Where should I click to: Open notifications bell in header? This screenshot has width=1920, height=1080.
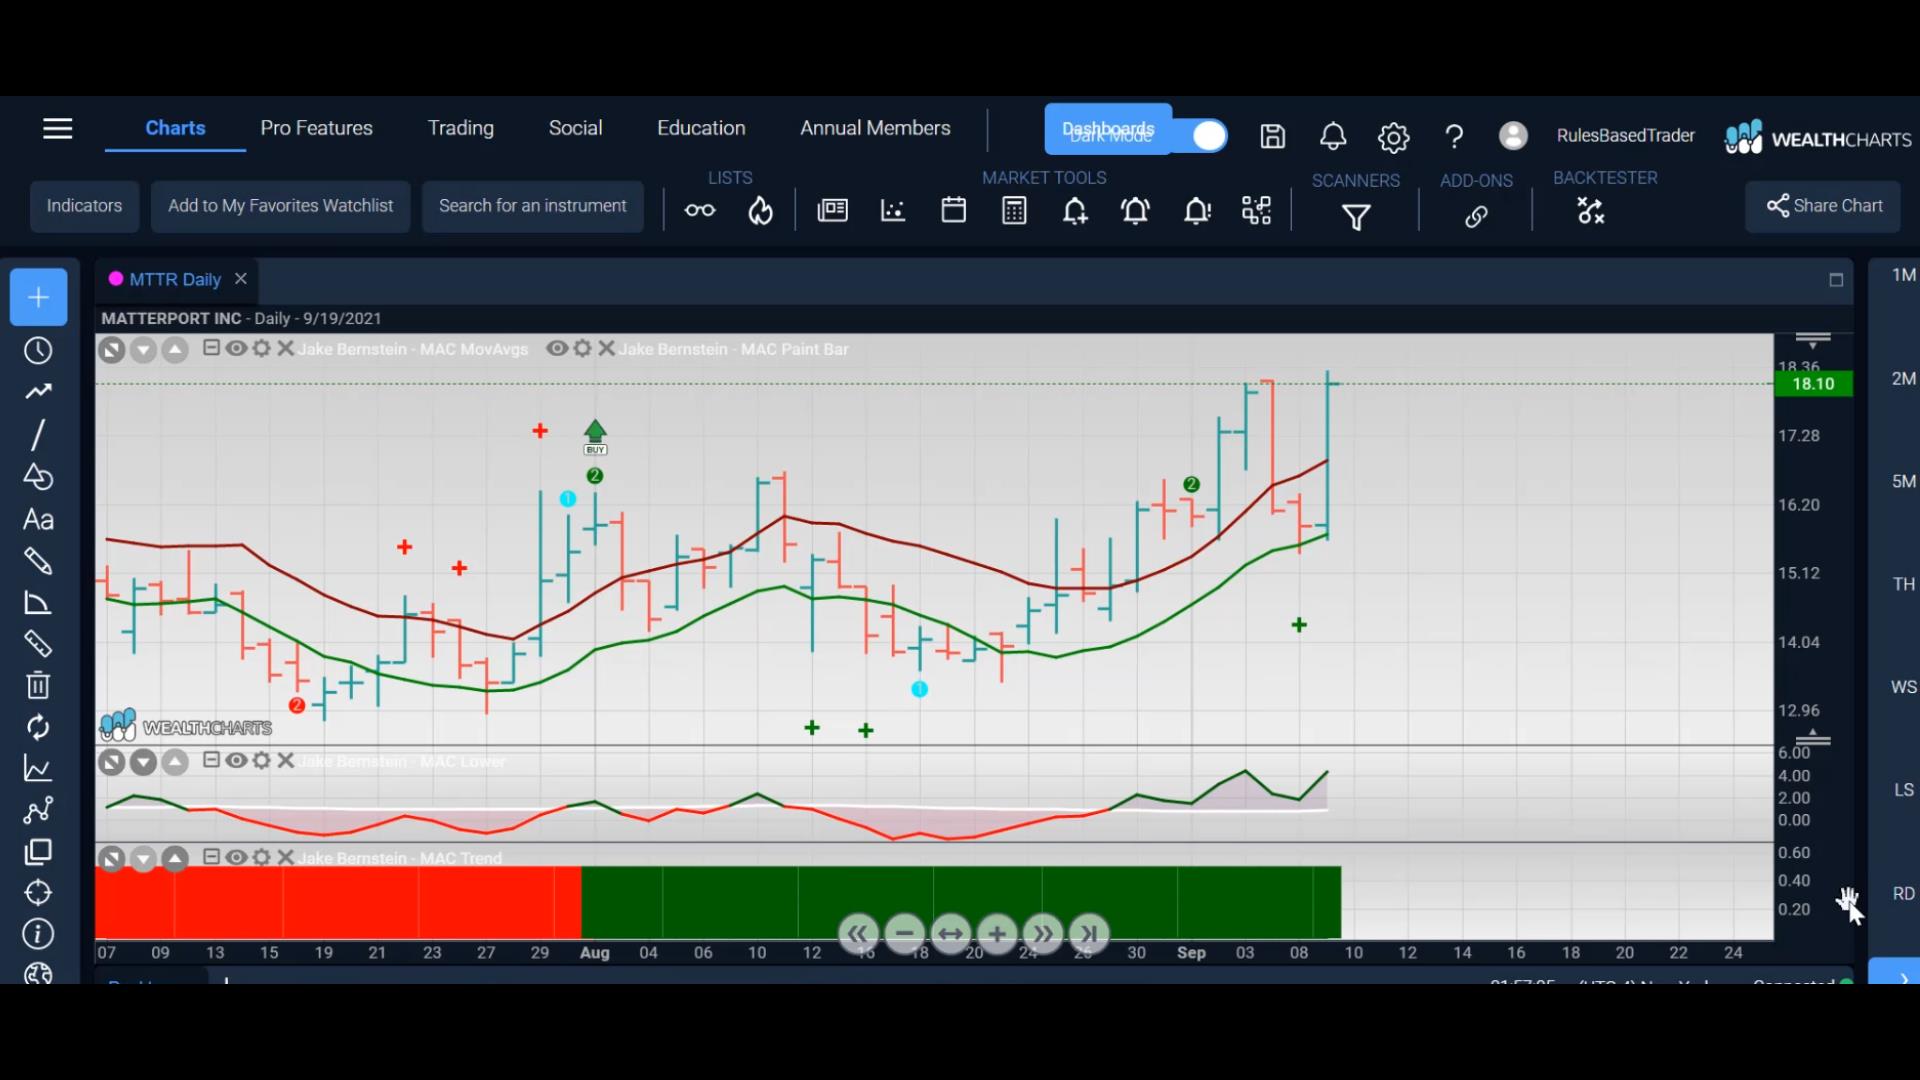tap(1333, 136)
